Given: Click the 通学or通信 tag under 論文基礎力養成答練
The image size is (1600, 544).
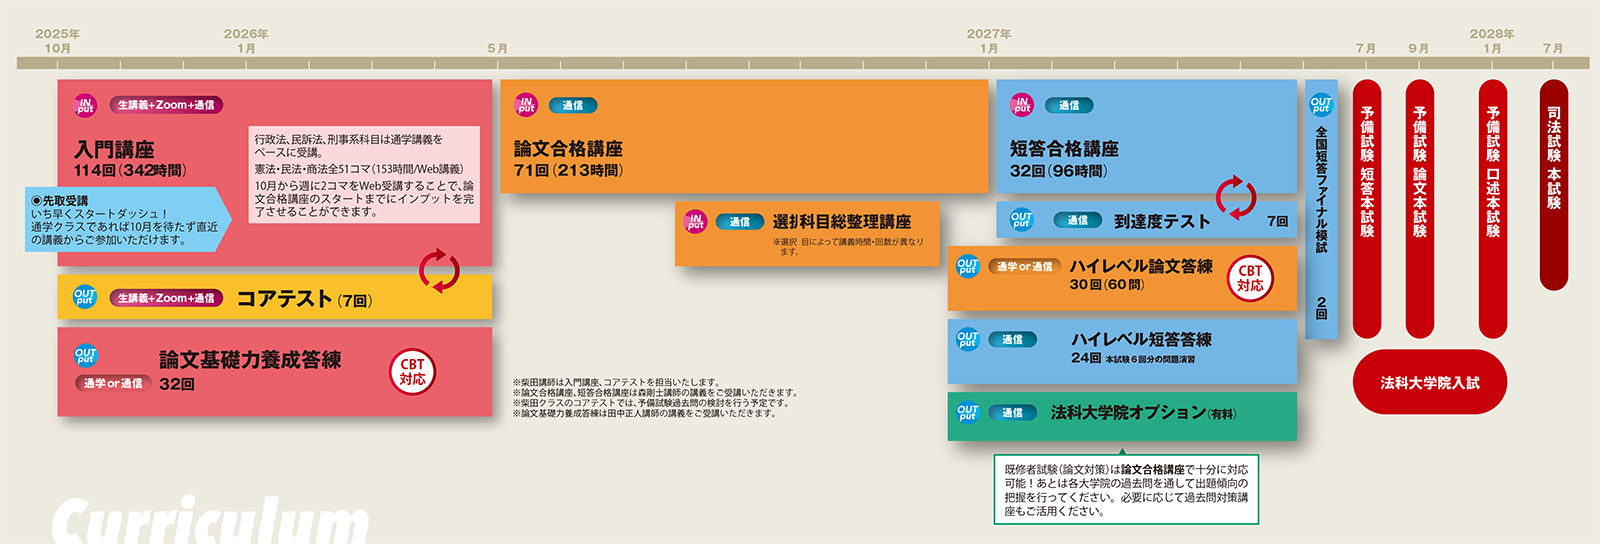Looking at the screenshot, I should (112, 383).
